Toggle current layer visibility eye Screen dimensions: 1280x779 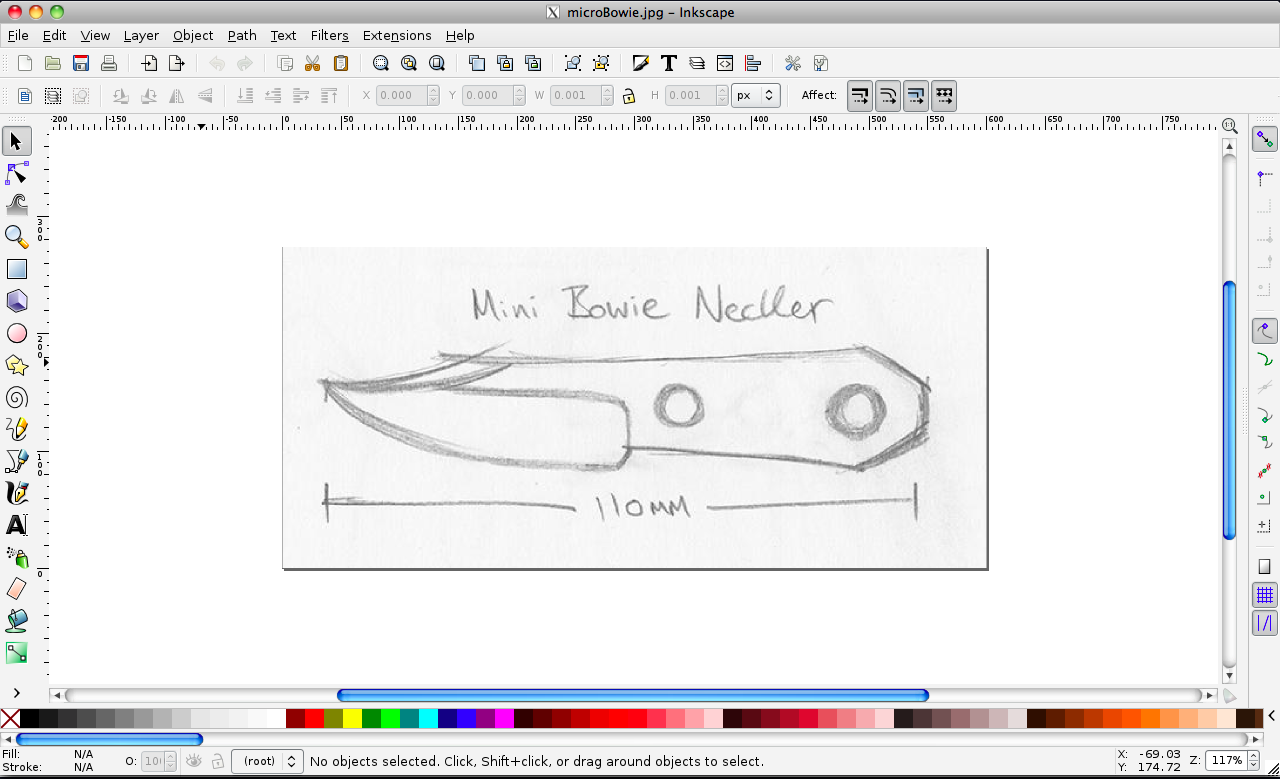point(194,761)
